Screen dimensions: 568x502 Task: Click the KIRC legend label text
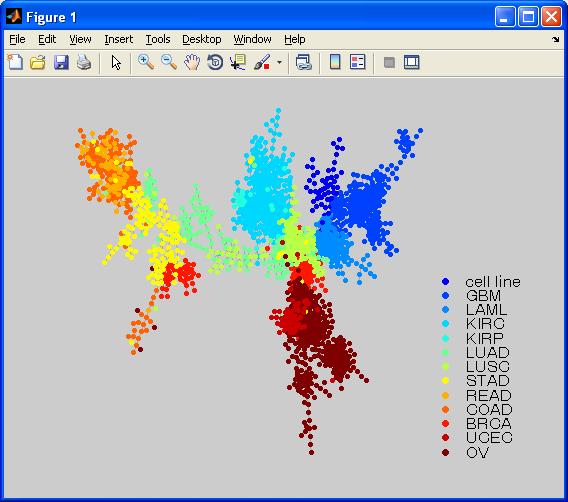pyautogui.click(x=485, y=323)
